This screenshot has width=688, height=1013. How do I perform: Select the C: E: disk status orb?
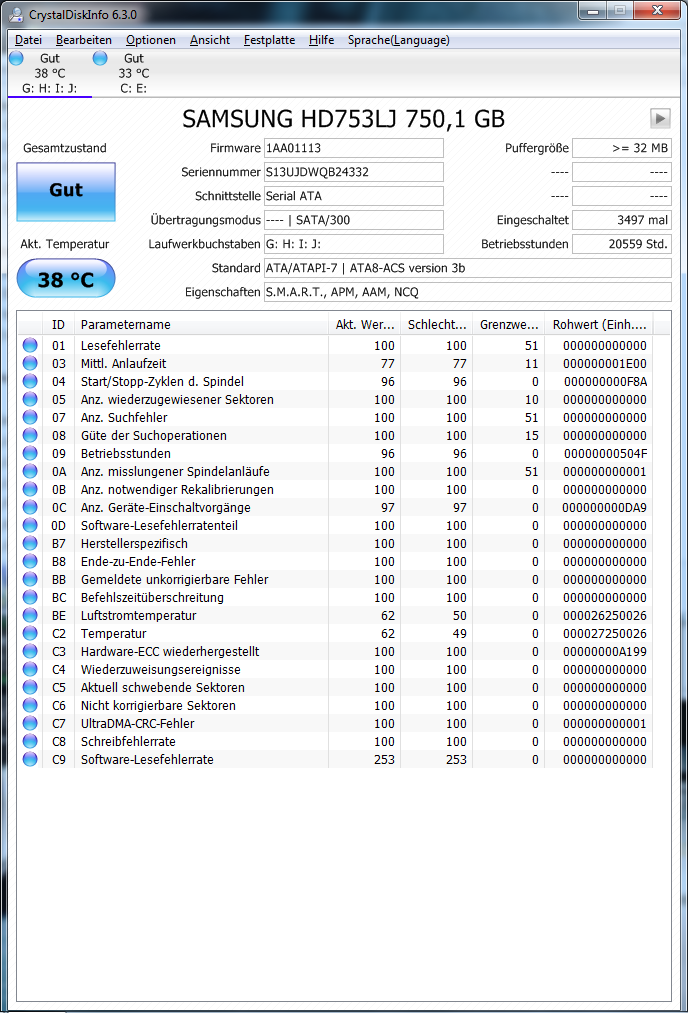tap(100, 58)
